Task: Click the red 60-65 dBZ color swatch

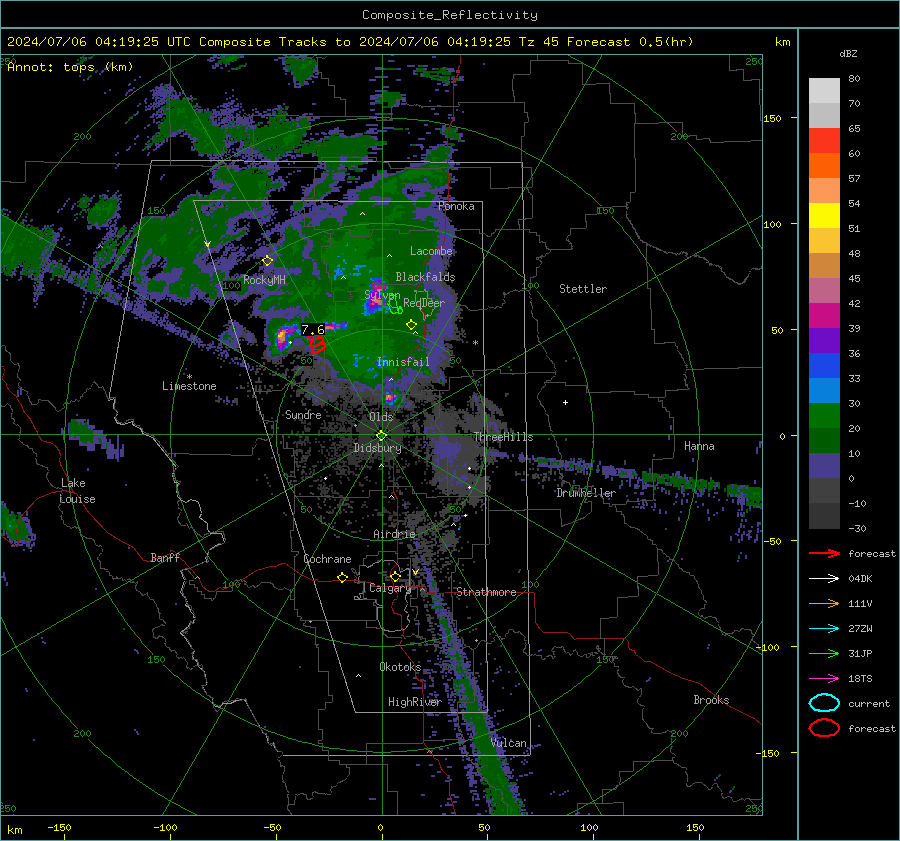Action: [x=824, y=140]
